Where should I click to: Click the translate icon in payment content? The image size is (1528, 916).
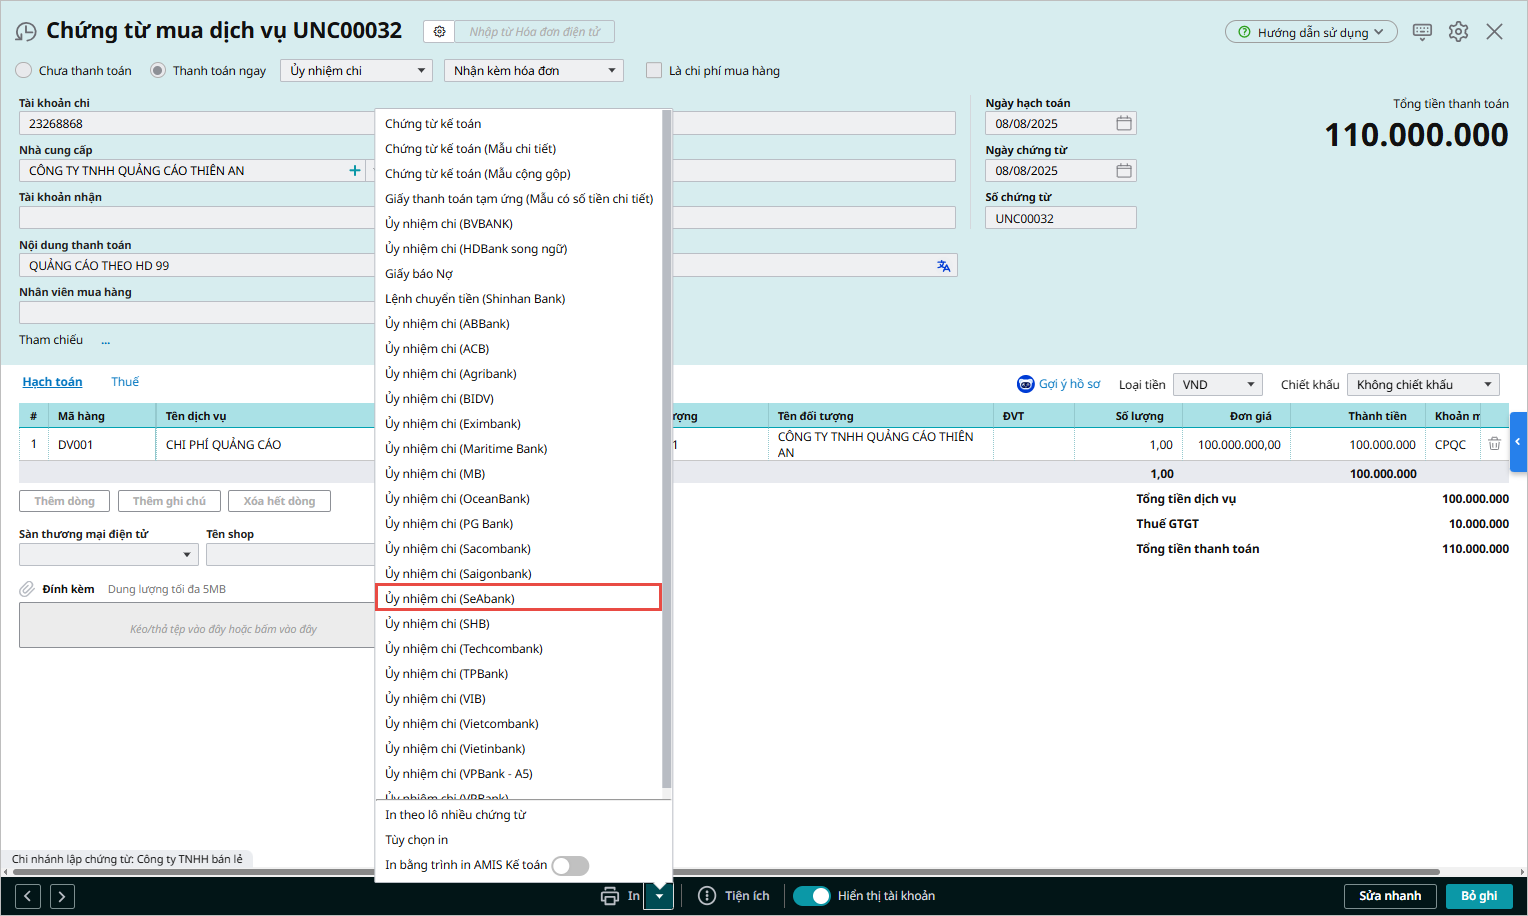[943, 266]
